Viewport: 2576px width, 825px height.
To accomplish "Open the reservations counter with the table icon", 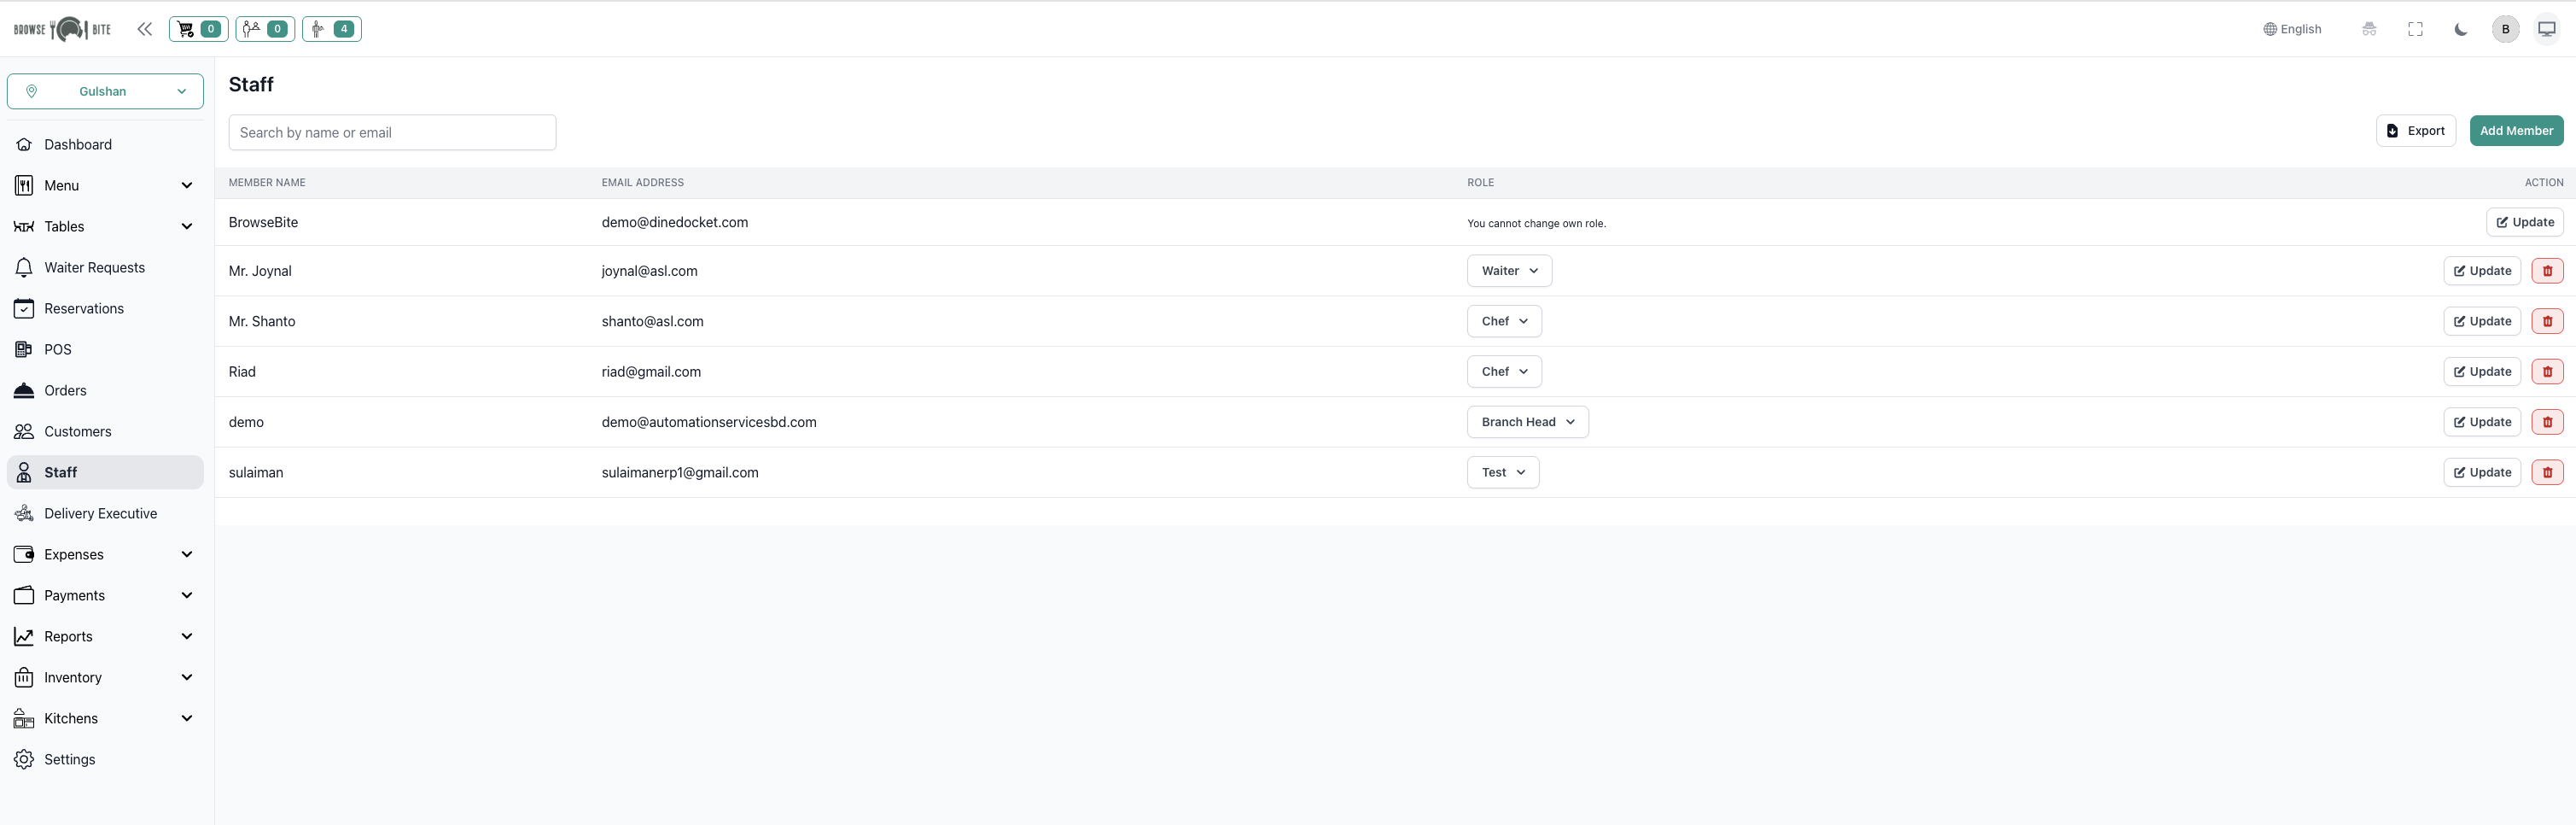I will pyautogui.click(x=265, y=29).
